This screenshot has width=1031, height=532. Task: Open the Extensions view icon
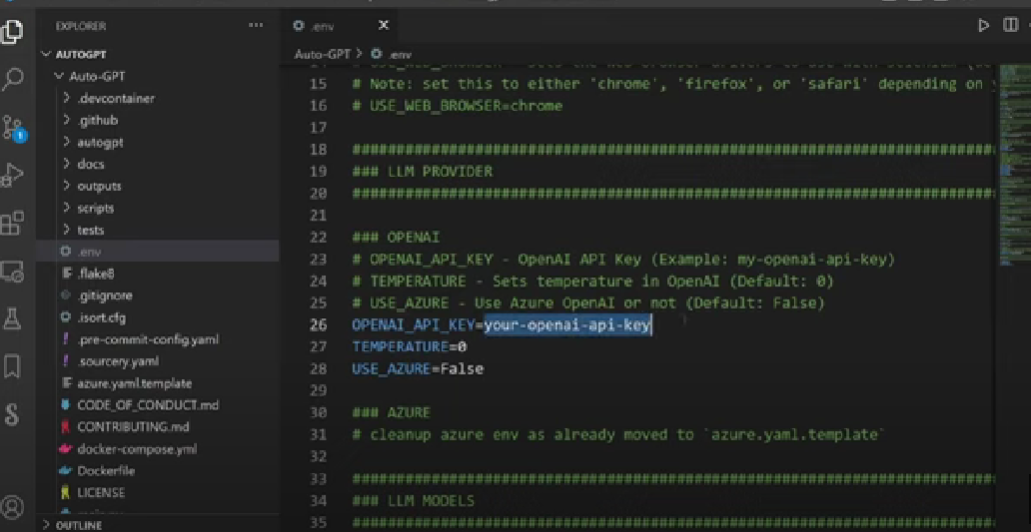click(12, 223)
